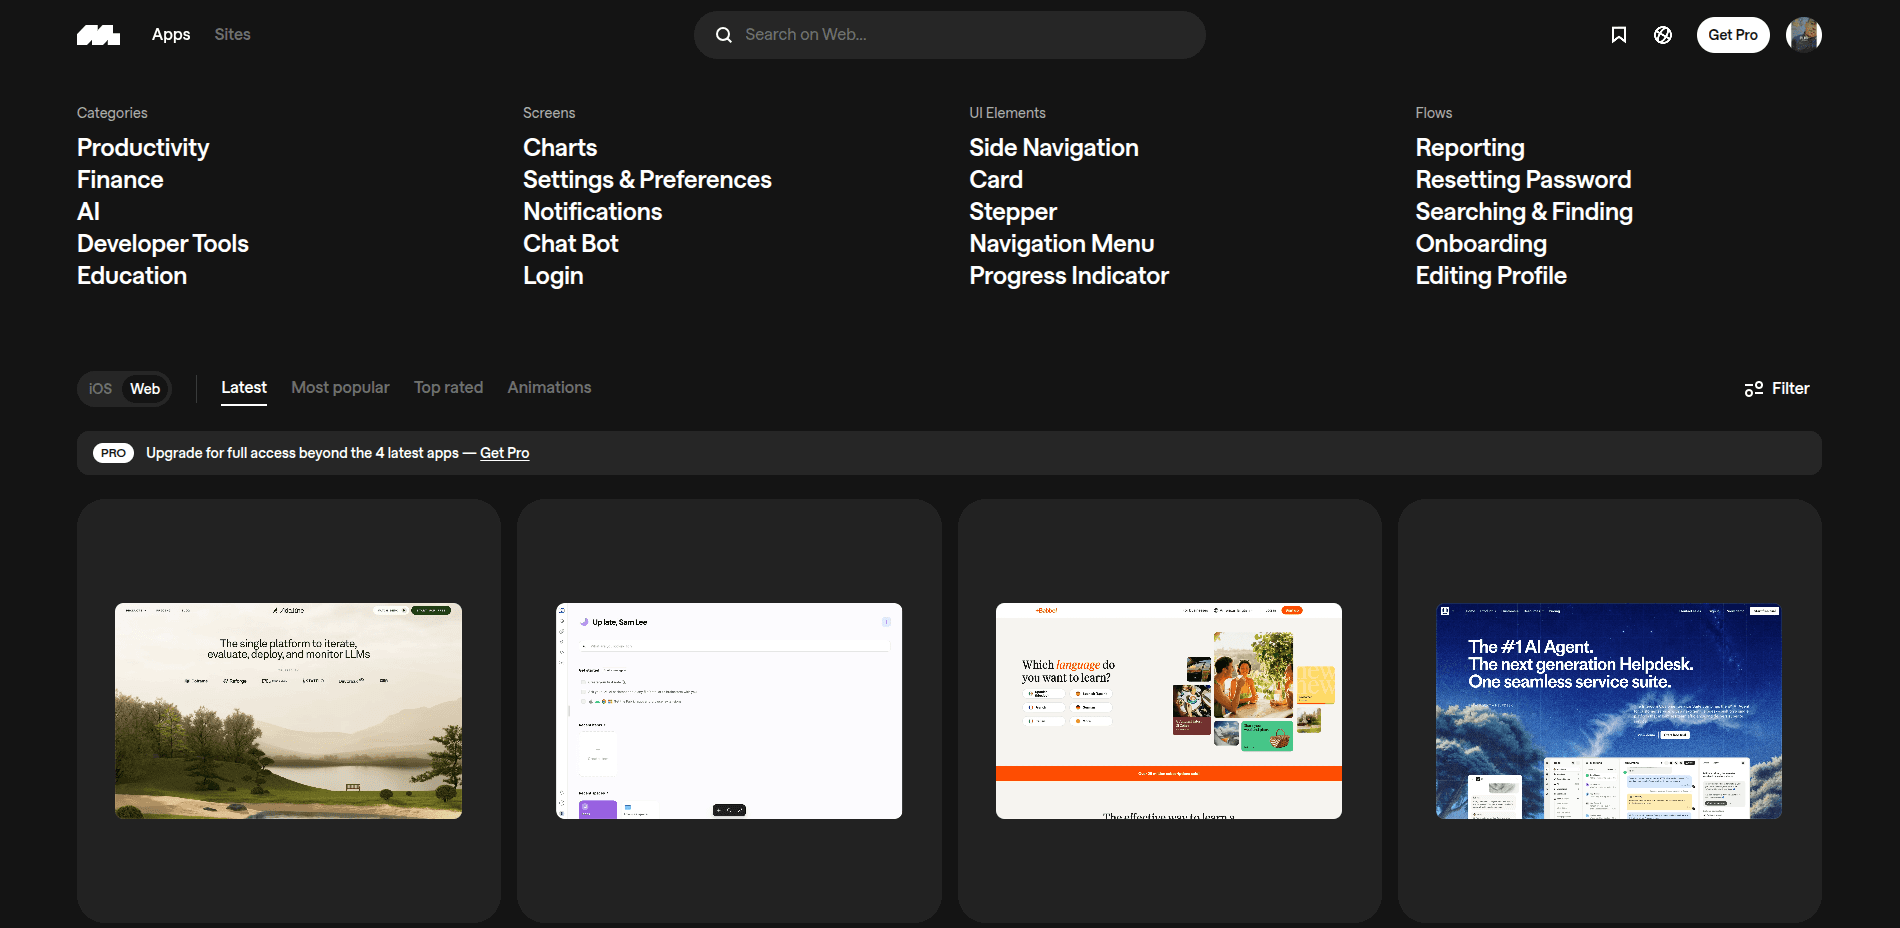Open the Settings & Preferences screens link
The width and height of the screenshot is (1900, 928).
pos(647,180)
